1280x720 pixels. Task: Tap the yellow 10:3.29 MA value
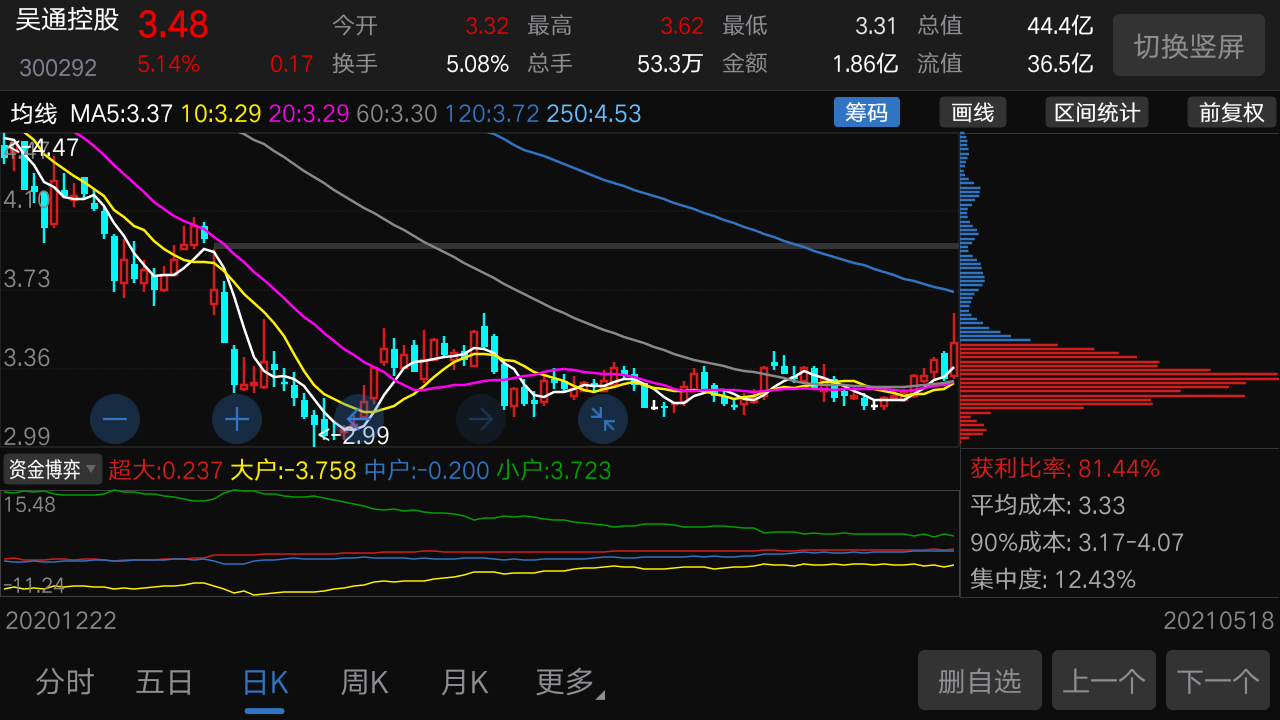pos(222,113)
